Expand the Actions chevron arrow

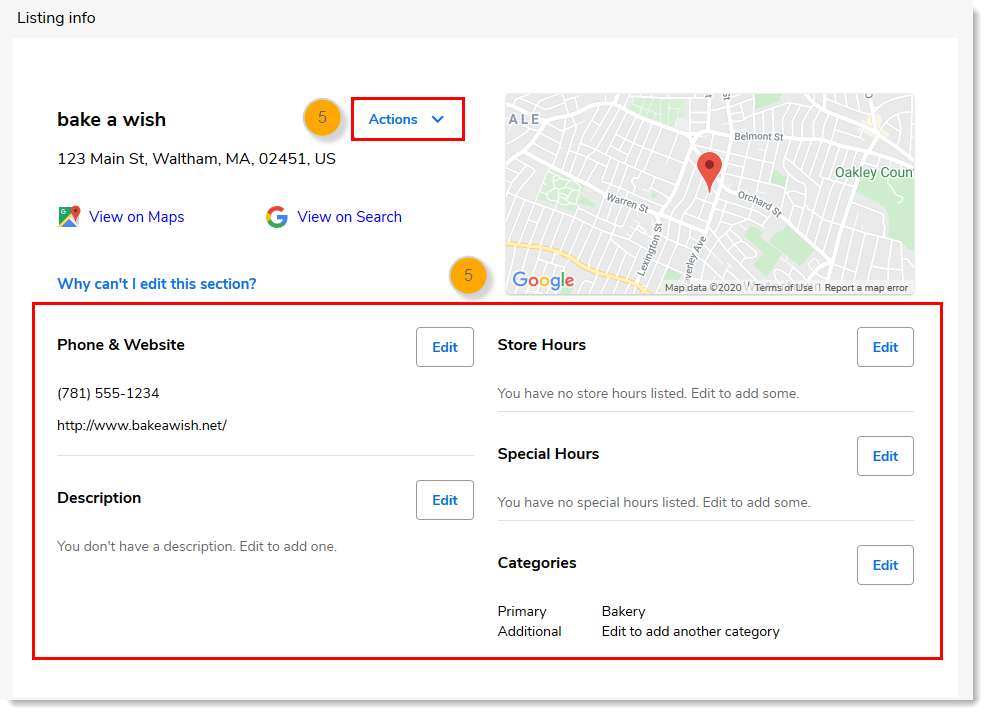(437, 119)
